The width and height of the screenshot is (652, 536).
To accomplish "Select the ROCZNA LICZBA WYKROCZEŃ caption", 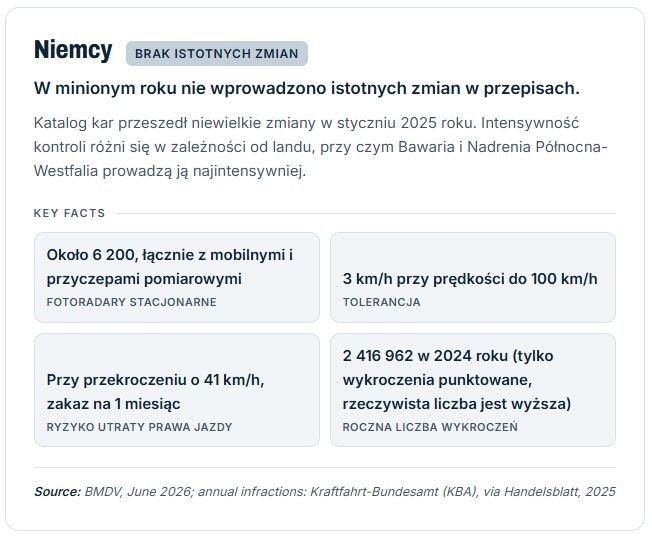I will point(430,427).
